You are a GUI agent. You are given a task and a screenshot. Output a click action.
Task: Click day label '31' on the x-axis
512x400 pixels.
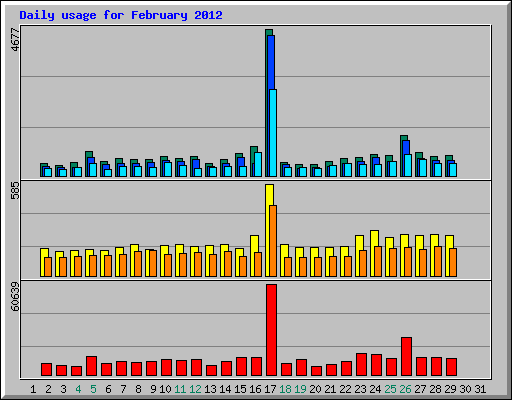[x=480, y=389]
